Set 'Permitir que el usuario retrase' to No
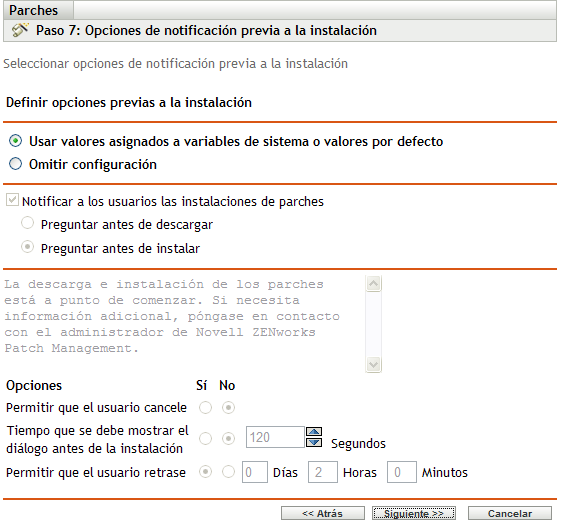The image size is (561, 523). point(228,472)
